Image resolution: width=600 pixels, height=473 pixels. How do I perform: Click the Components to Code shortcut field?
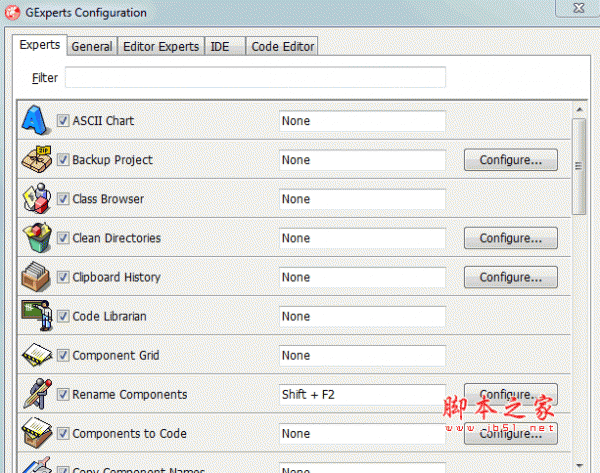click(362, 434)
